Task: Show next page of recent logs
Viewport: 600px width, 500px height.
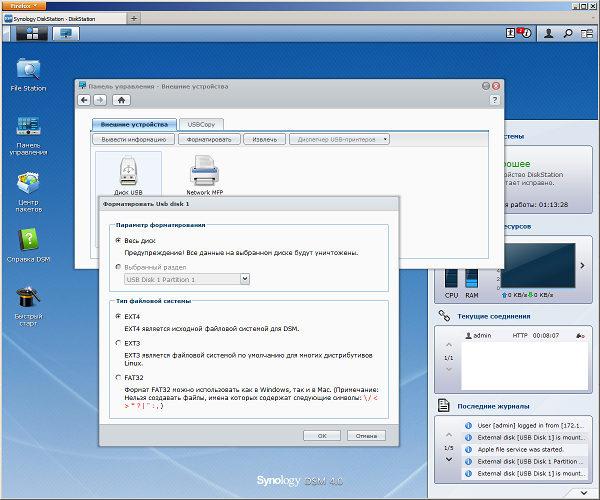Action: [x=449, y=459]
